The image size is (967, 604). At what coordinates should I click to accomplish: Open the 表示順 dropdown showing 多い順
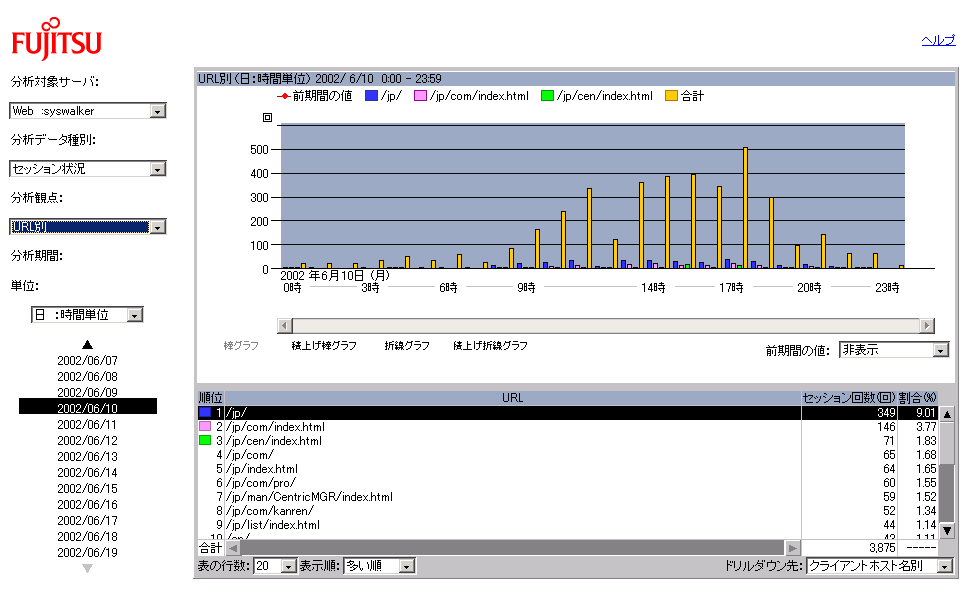[x=379, y=566]
